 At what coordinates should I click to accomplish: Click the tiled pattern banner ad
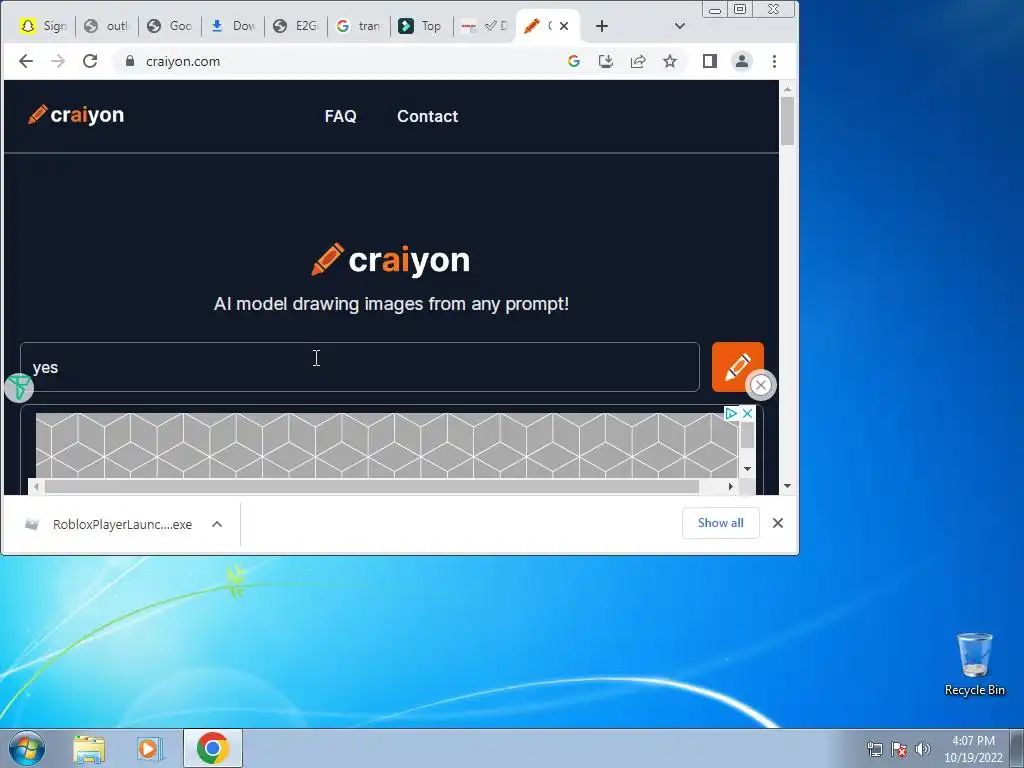coord(387,445)
